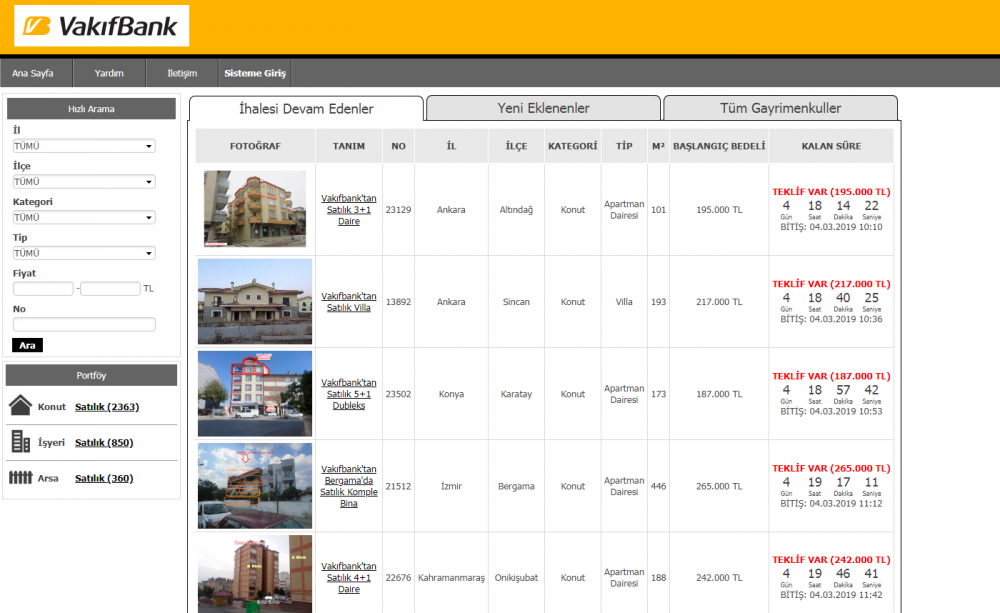Click the İşyeri building icon in Portföy

coord(21,441)
